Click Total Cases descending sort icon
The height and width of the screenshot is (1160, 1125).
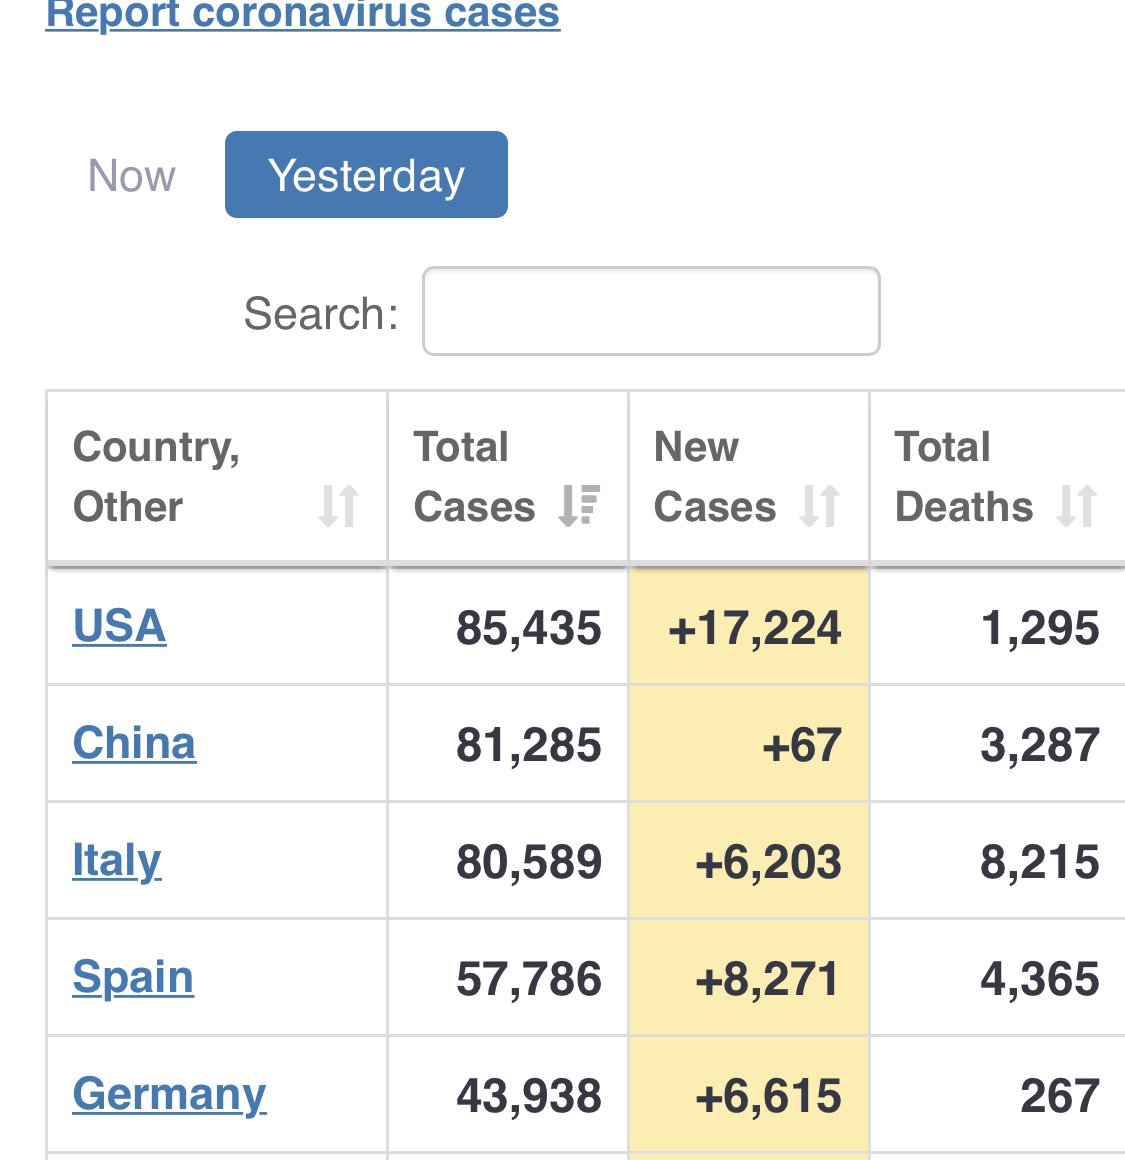(x=579, y=506)
